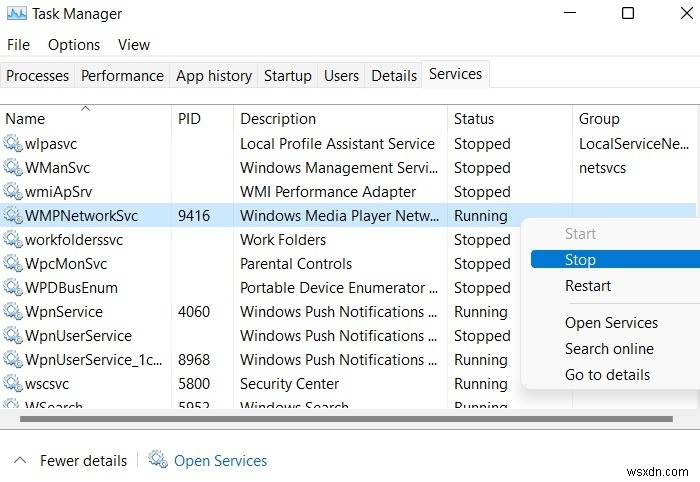Screen dimensions: 700x482
Task: Choose Restart in the context menu
Action: tap(588, 286)
